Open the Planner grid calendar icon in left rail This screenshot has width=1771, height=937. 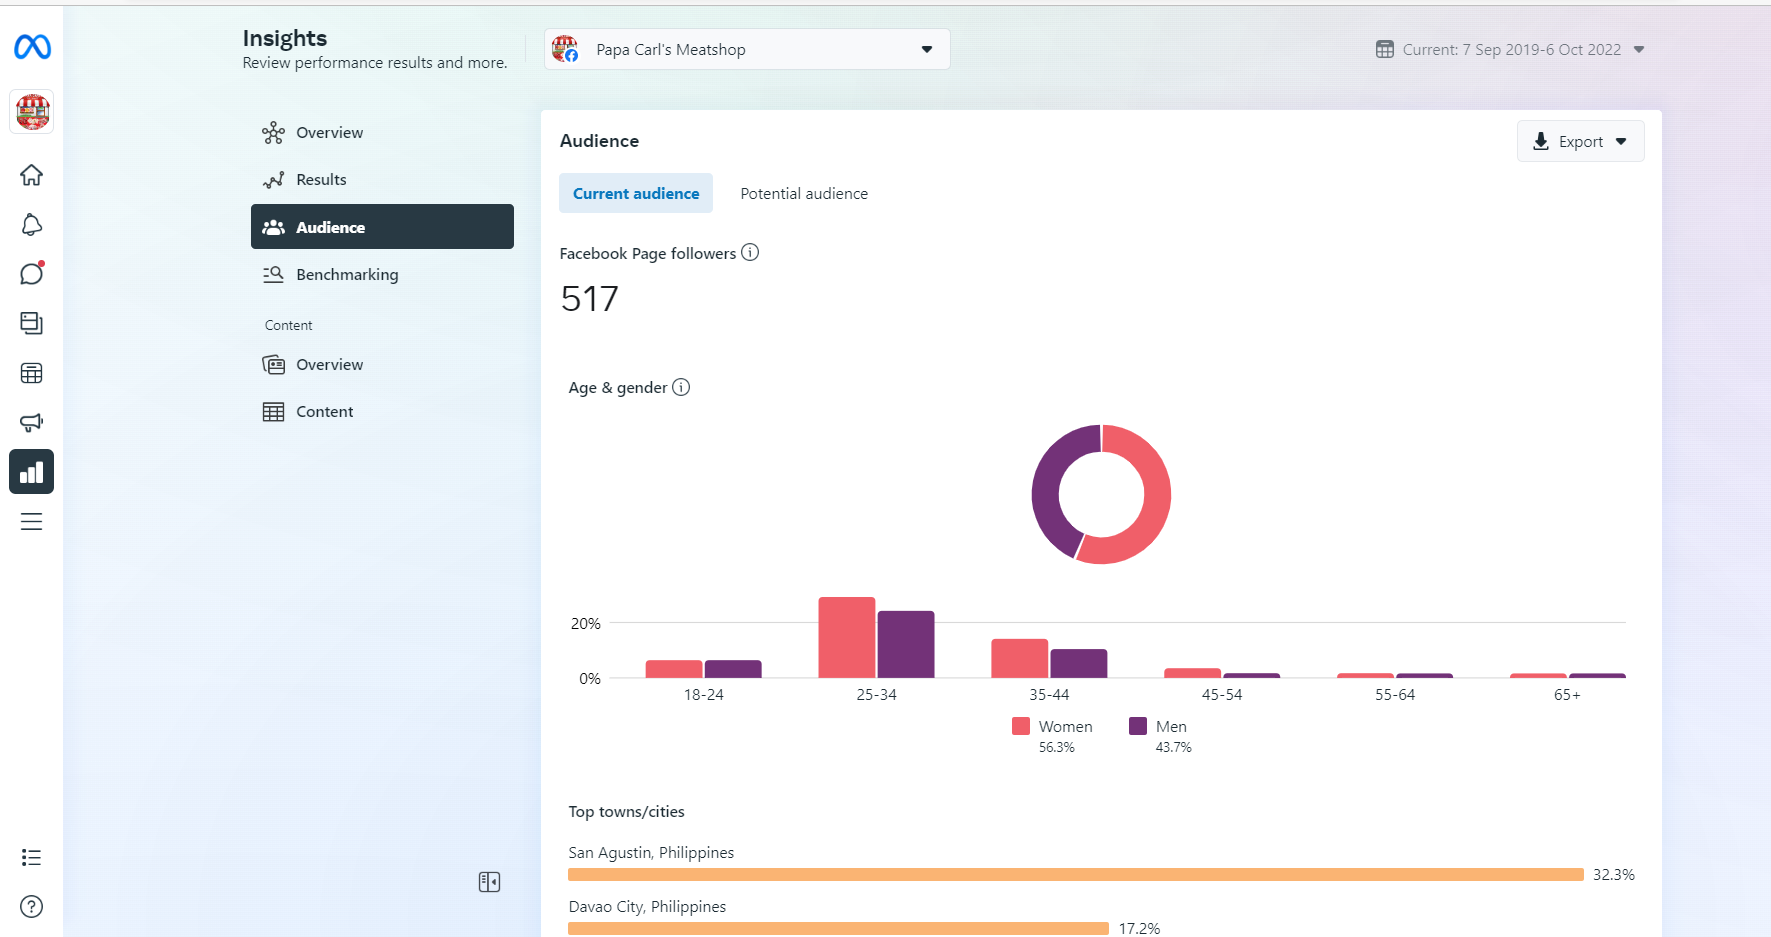click(32, 373)
